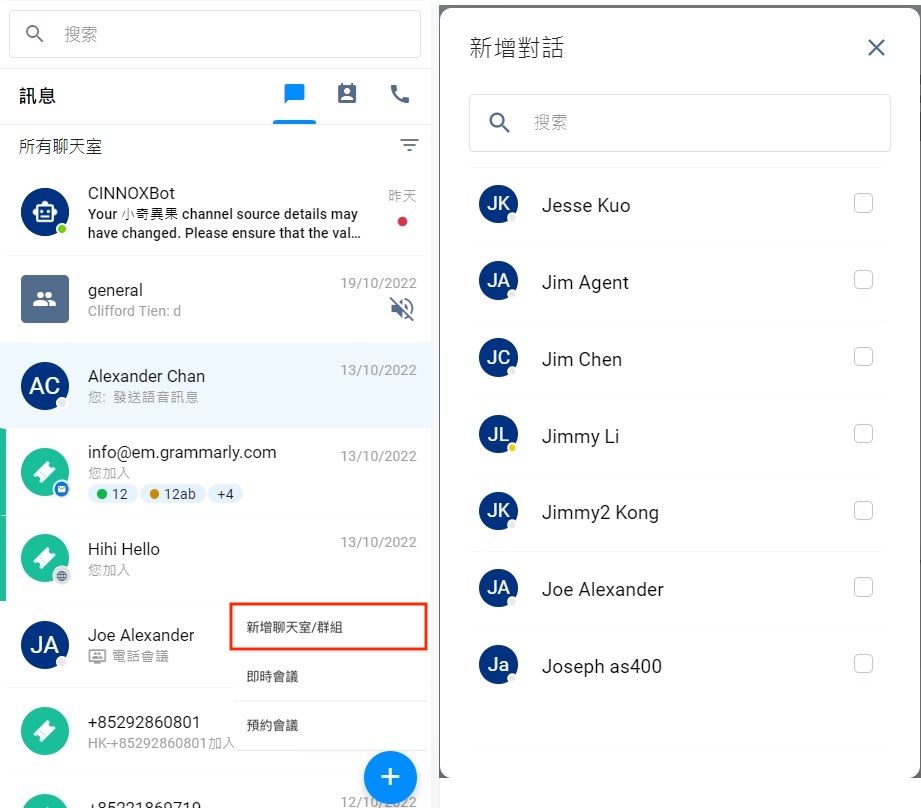The width and height of the screenshot is (921, 808).
Task: Open the chat messages tab icon
Action: tap(294, 93)
